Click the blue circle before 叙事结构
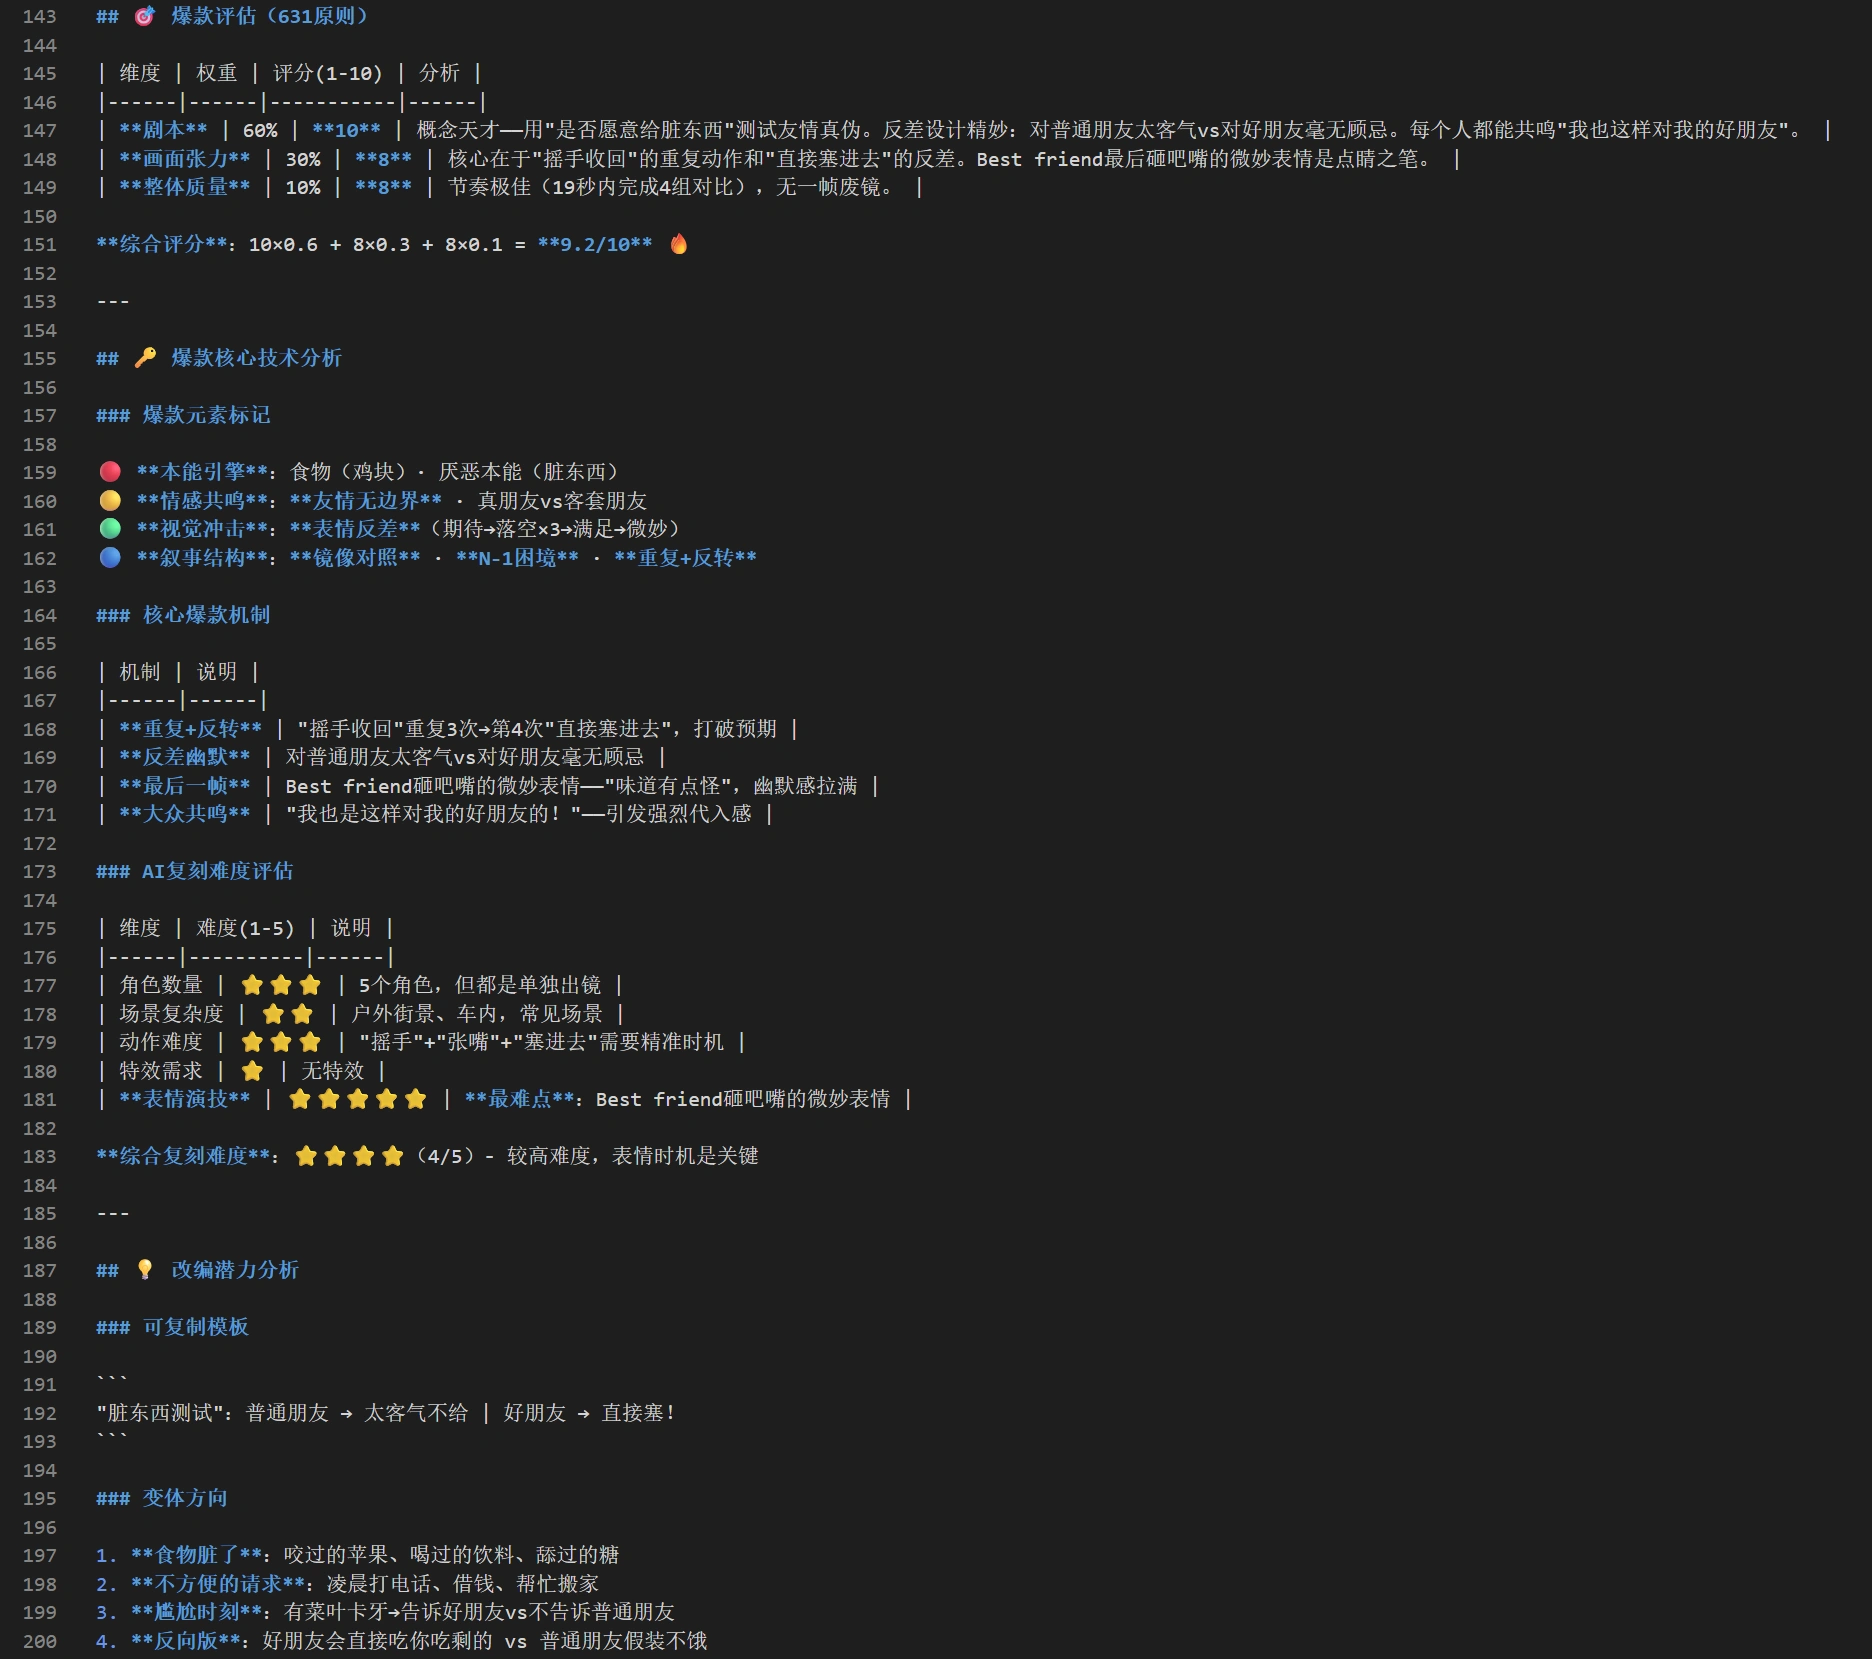 click(110, 558)
